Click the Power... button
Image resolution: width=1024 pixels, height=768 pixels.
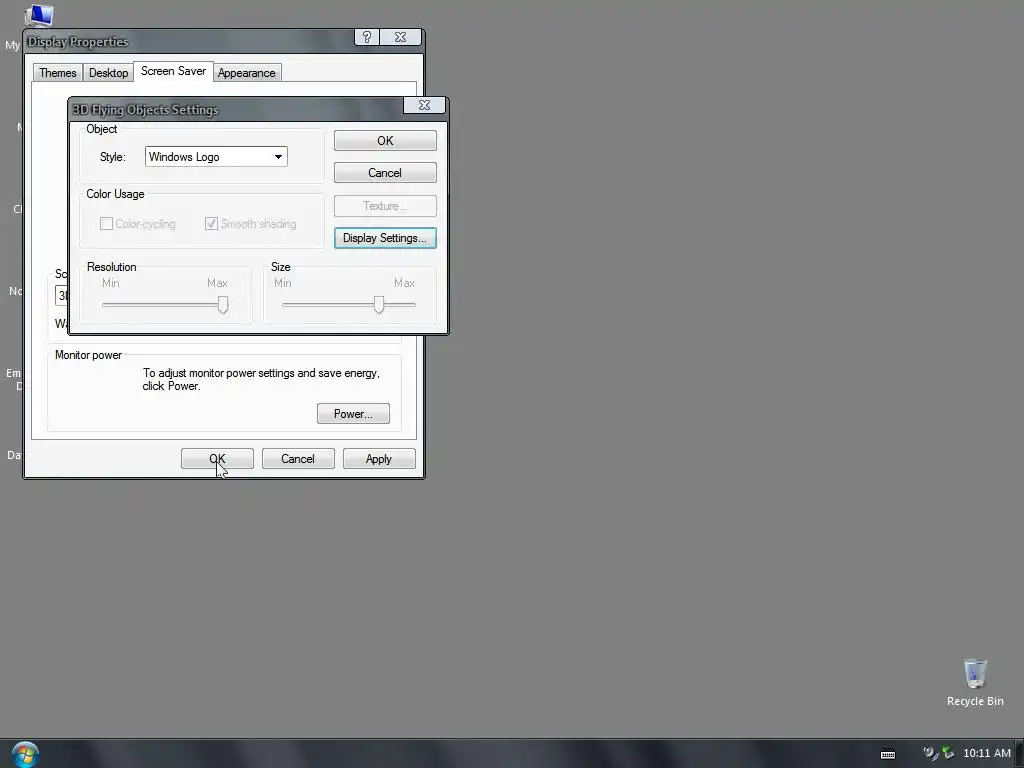point(353,413)
